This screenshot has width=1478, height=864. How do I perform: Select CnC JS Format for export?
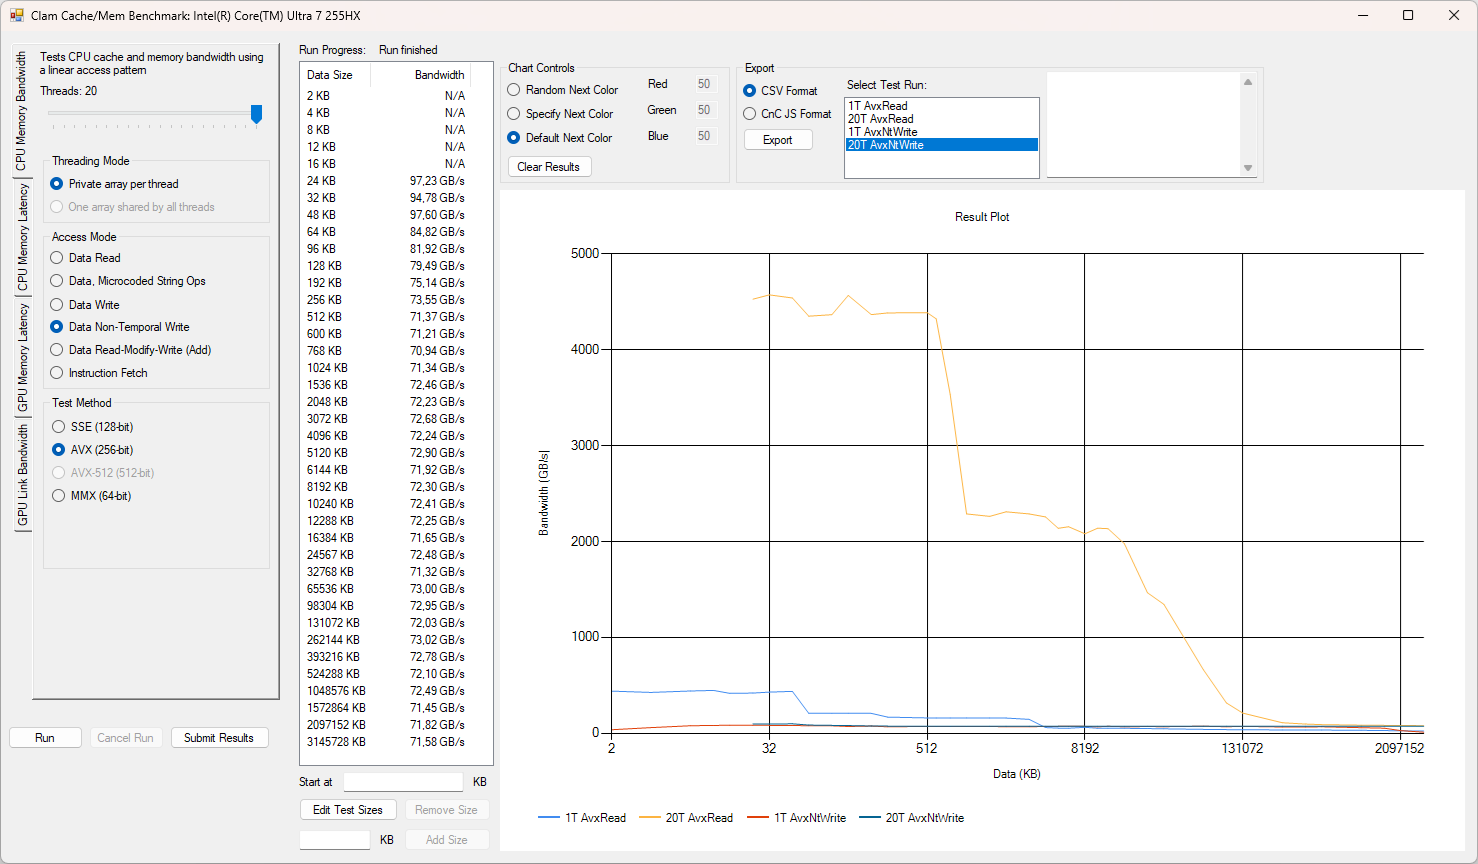click(x=750, y=114)
